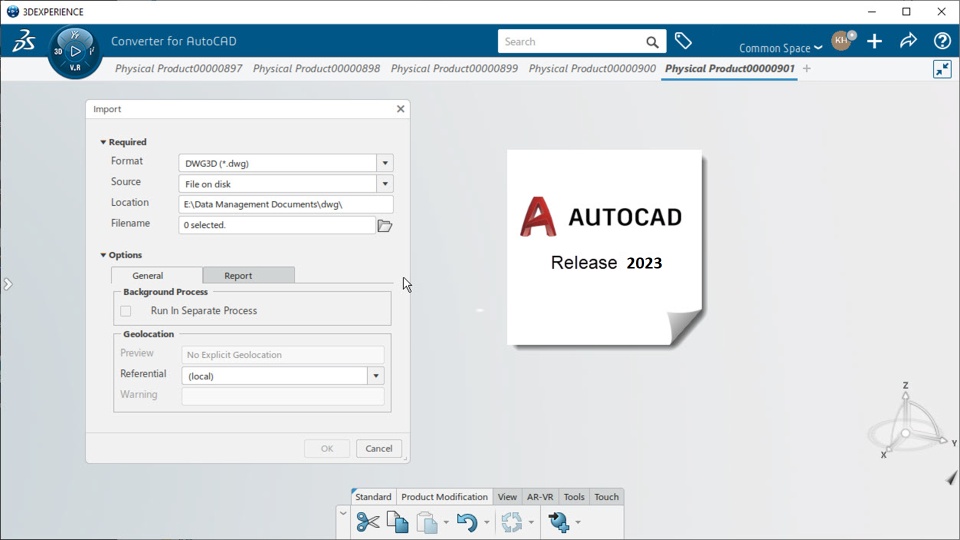Click the Share arrow icon
Screen dimensions: 960x540
pos(908,41)
